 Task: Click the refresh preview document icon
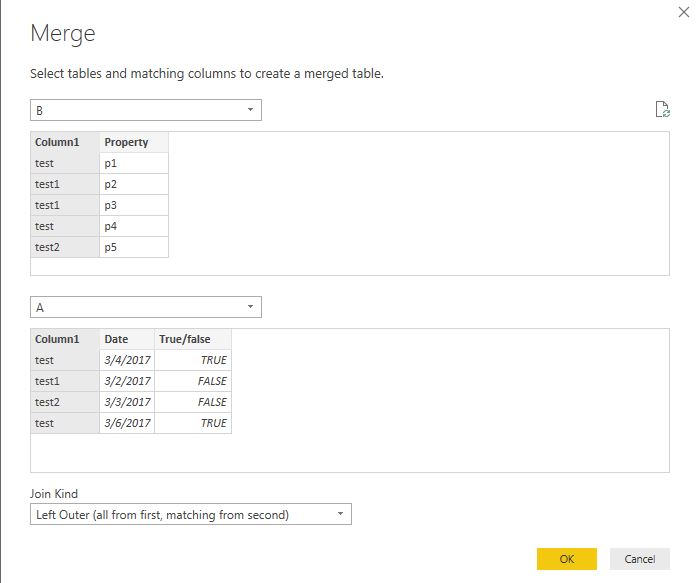point(663,109)
